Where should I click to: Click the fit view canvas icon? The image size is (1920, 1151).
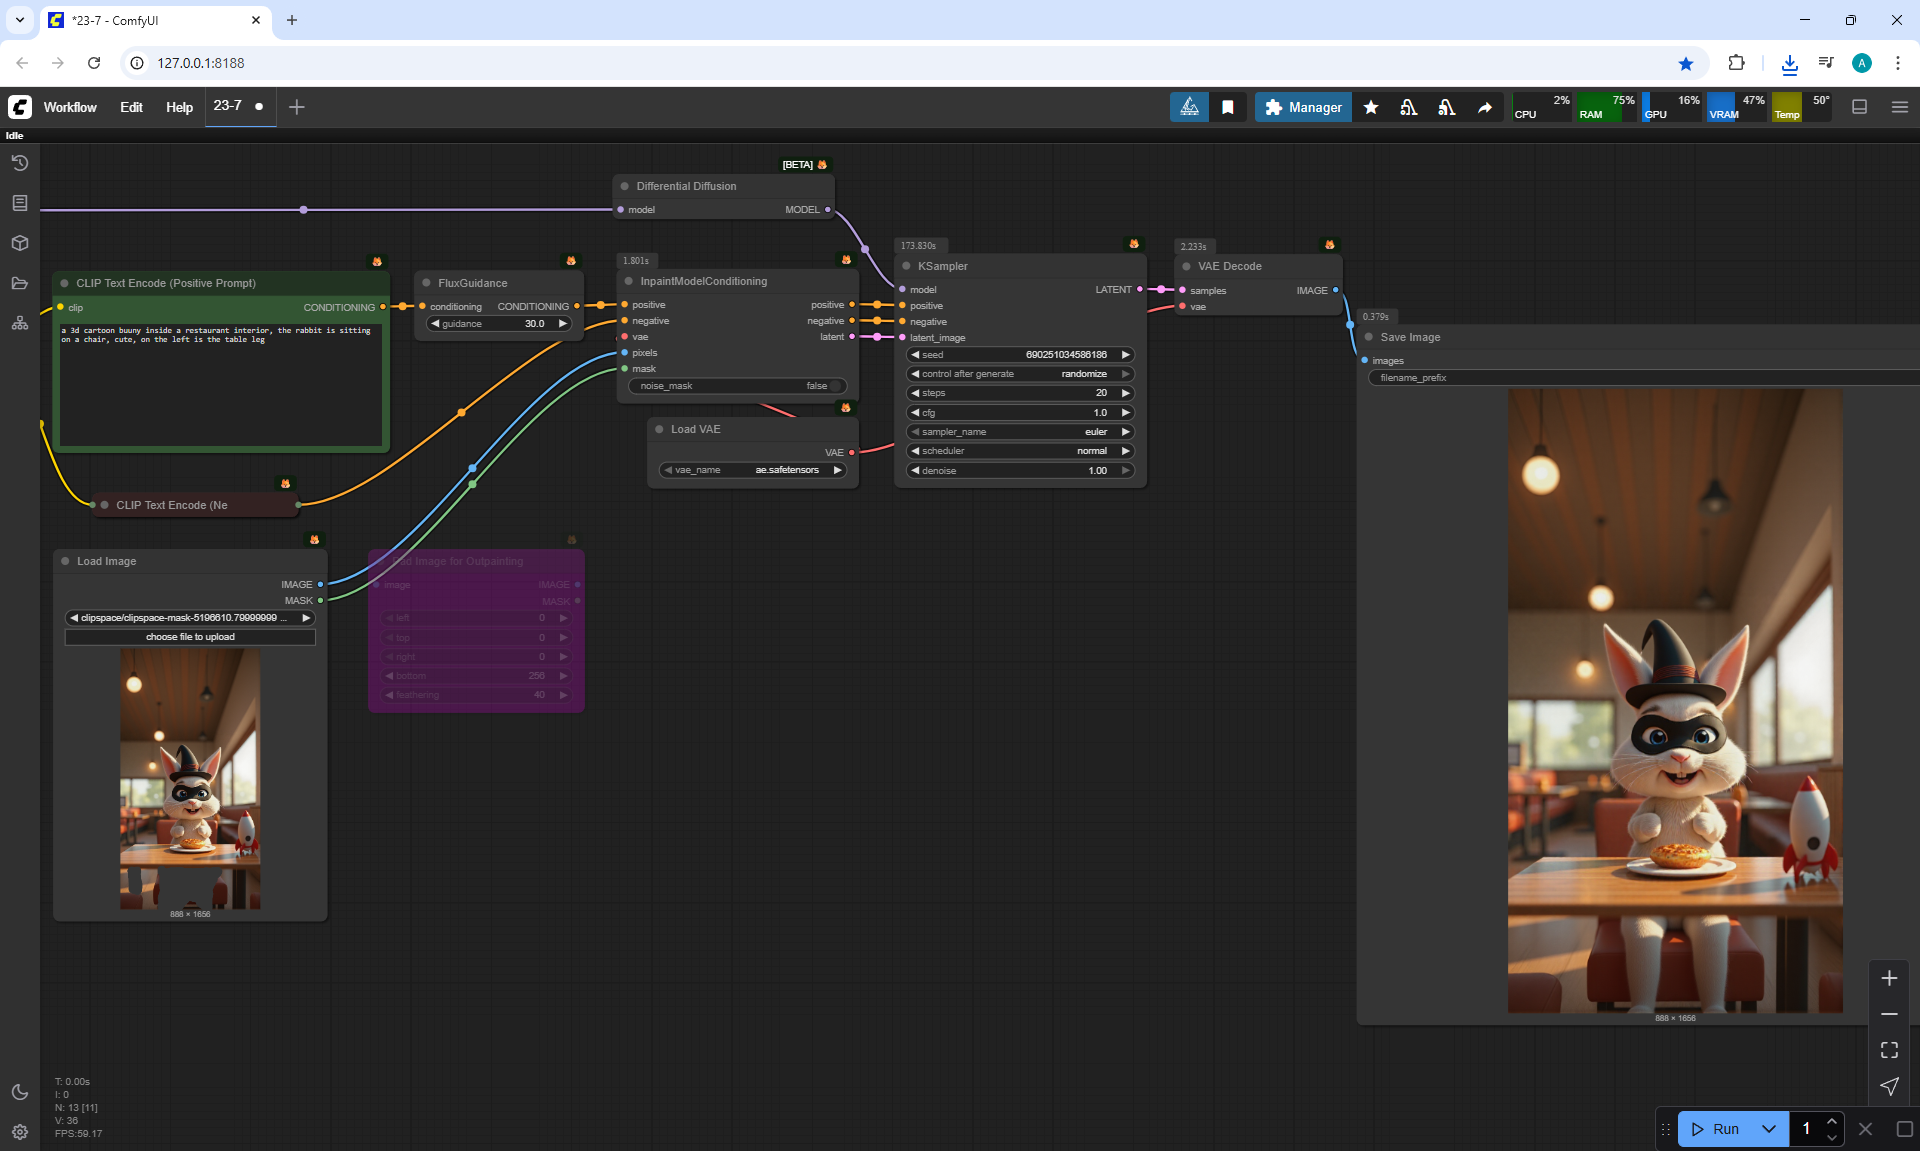pos(1889,1050)
